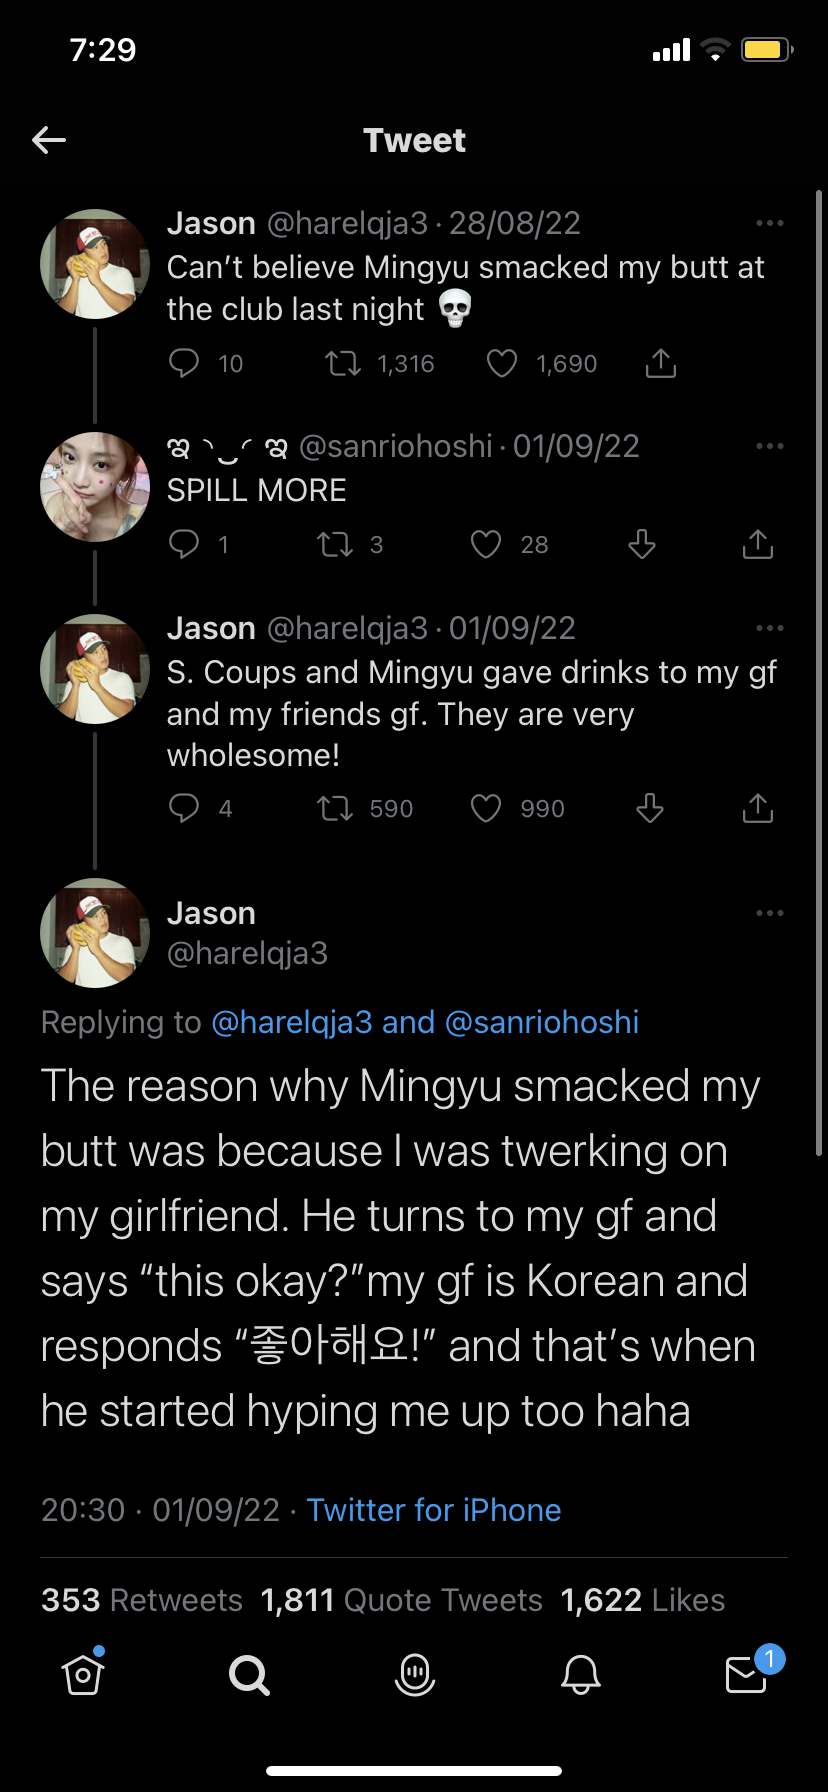Screen dimensions: 828x1792
Task: Go to the Home tab
Action: coord(83,1673)
